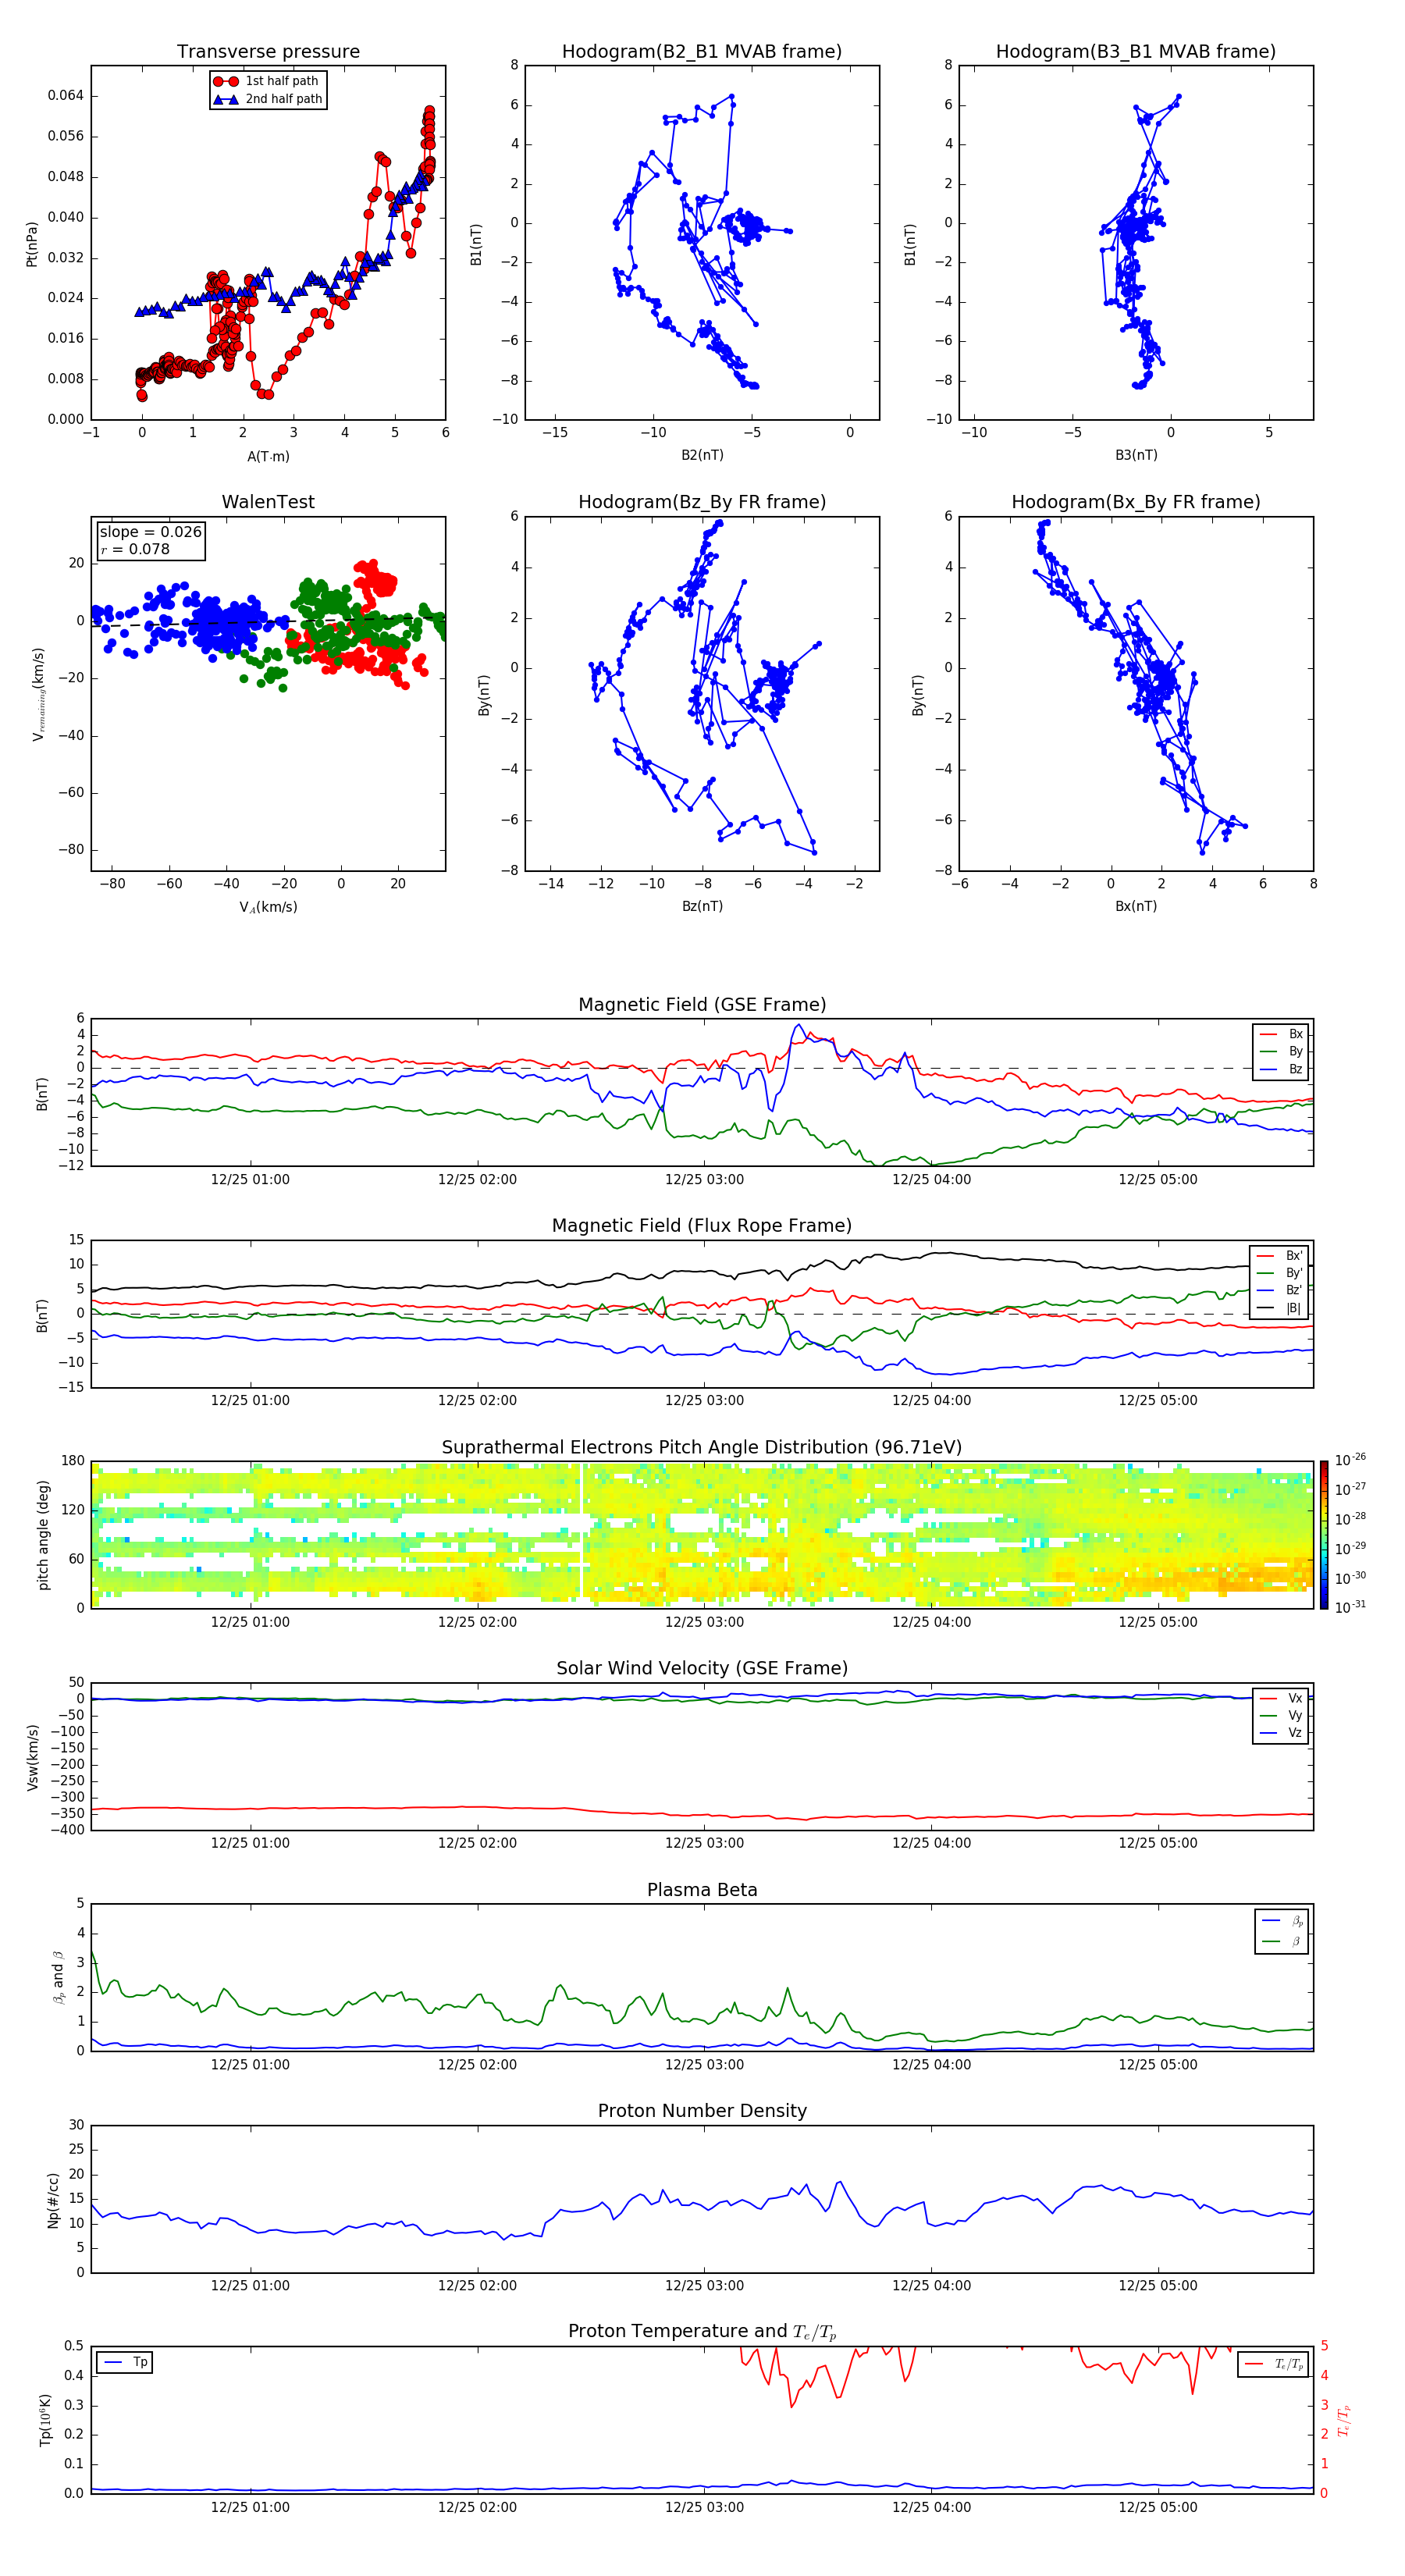Image resolution: width=1405 pixels, height=2576 pixels.
Task: Click the Suprathermal Electrons Pitch Angle Distribution title
Action: point(702,1448)
